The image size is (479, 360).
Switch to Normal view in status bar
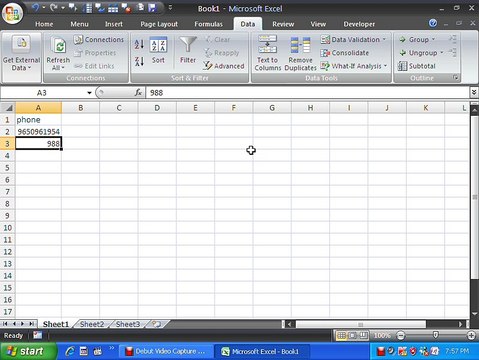(341, 335)
